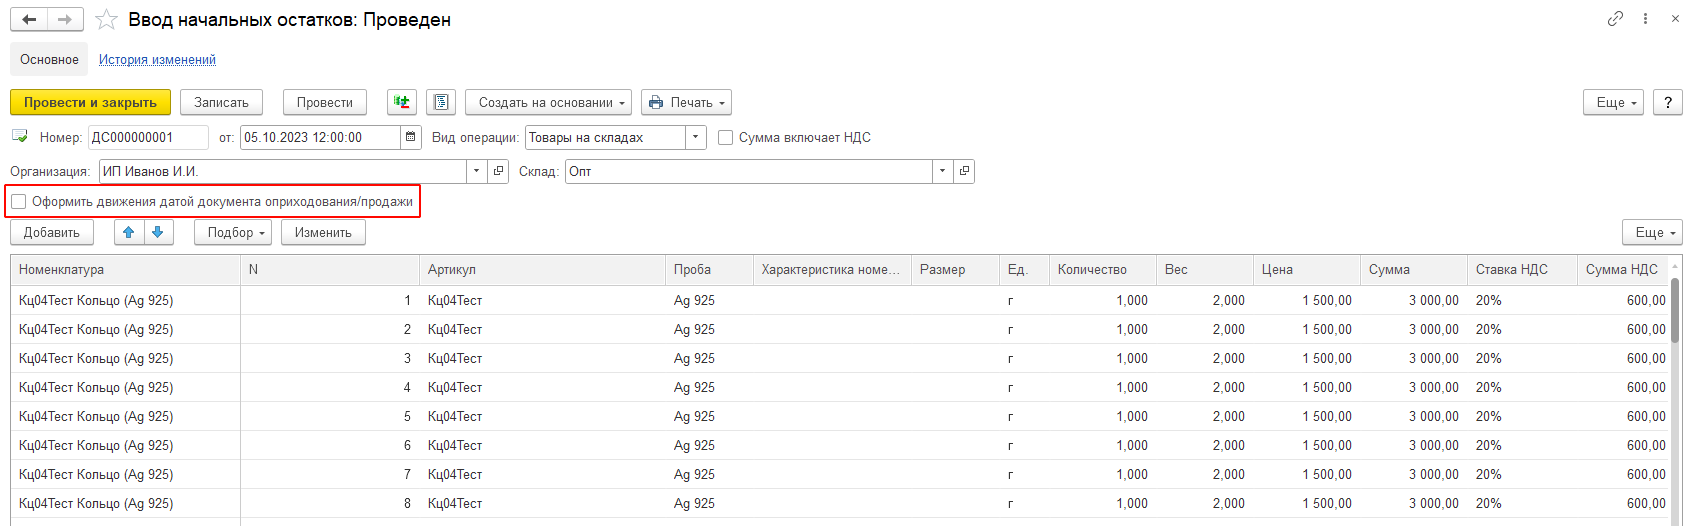1690x526 pixels.
Task: Click the Проба column header
Action: click(x=709, y=269)
